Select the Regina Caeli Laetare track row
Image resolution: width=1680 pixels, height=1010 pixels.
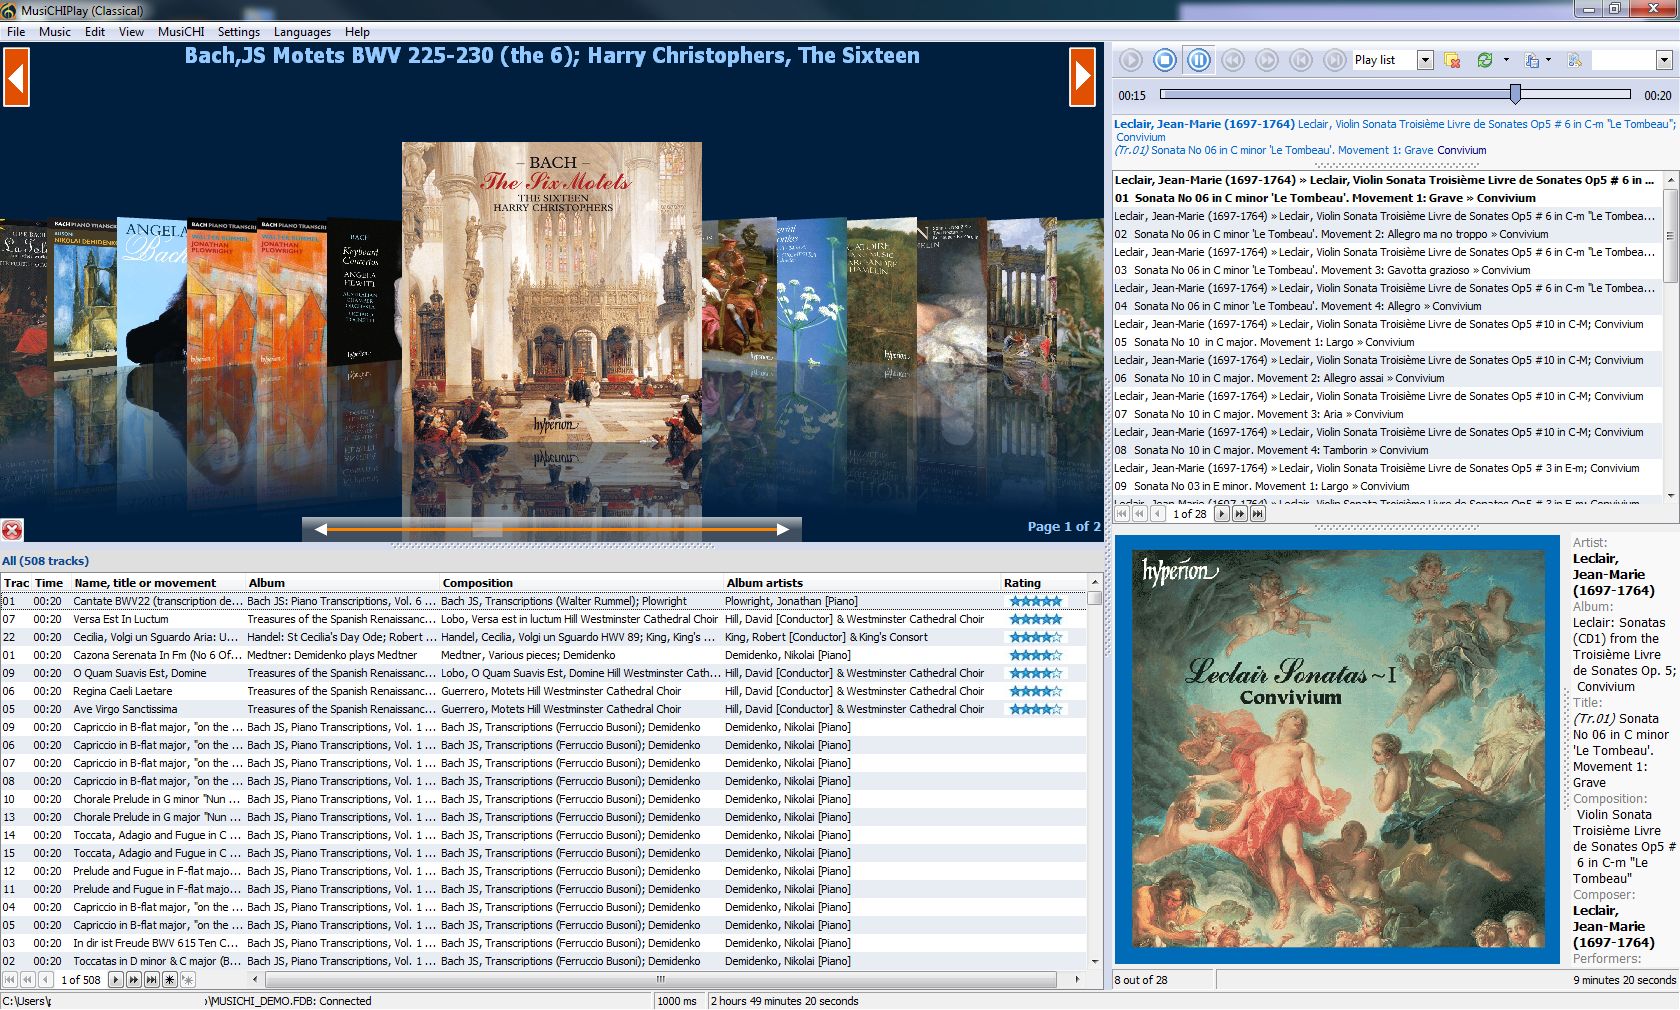click(x=543, y=691)
